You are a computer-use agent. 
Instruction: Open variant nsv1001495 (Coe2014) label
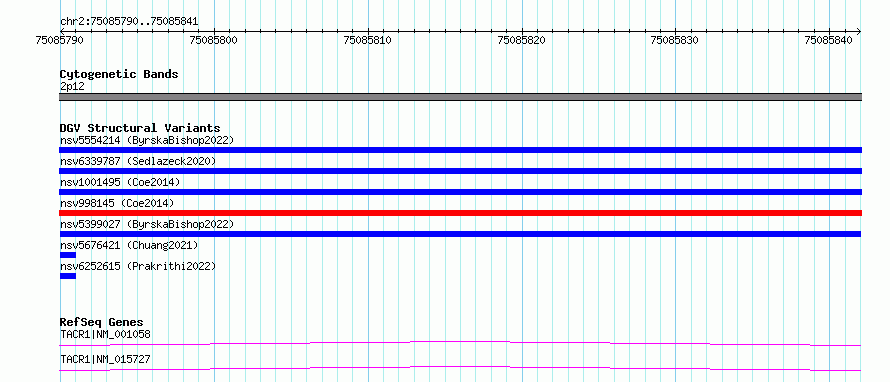pyautogui.click(x=120, y=182)
